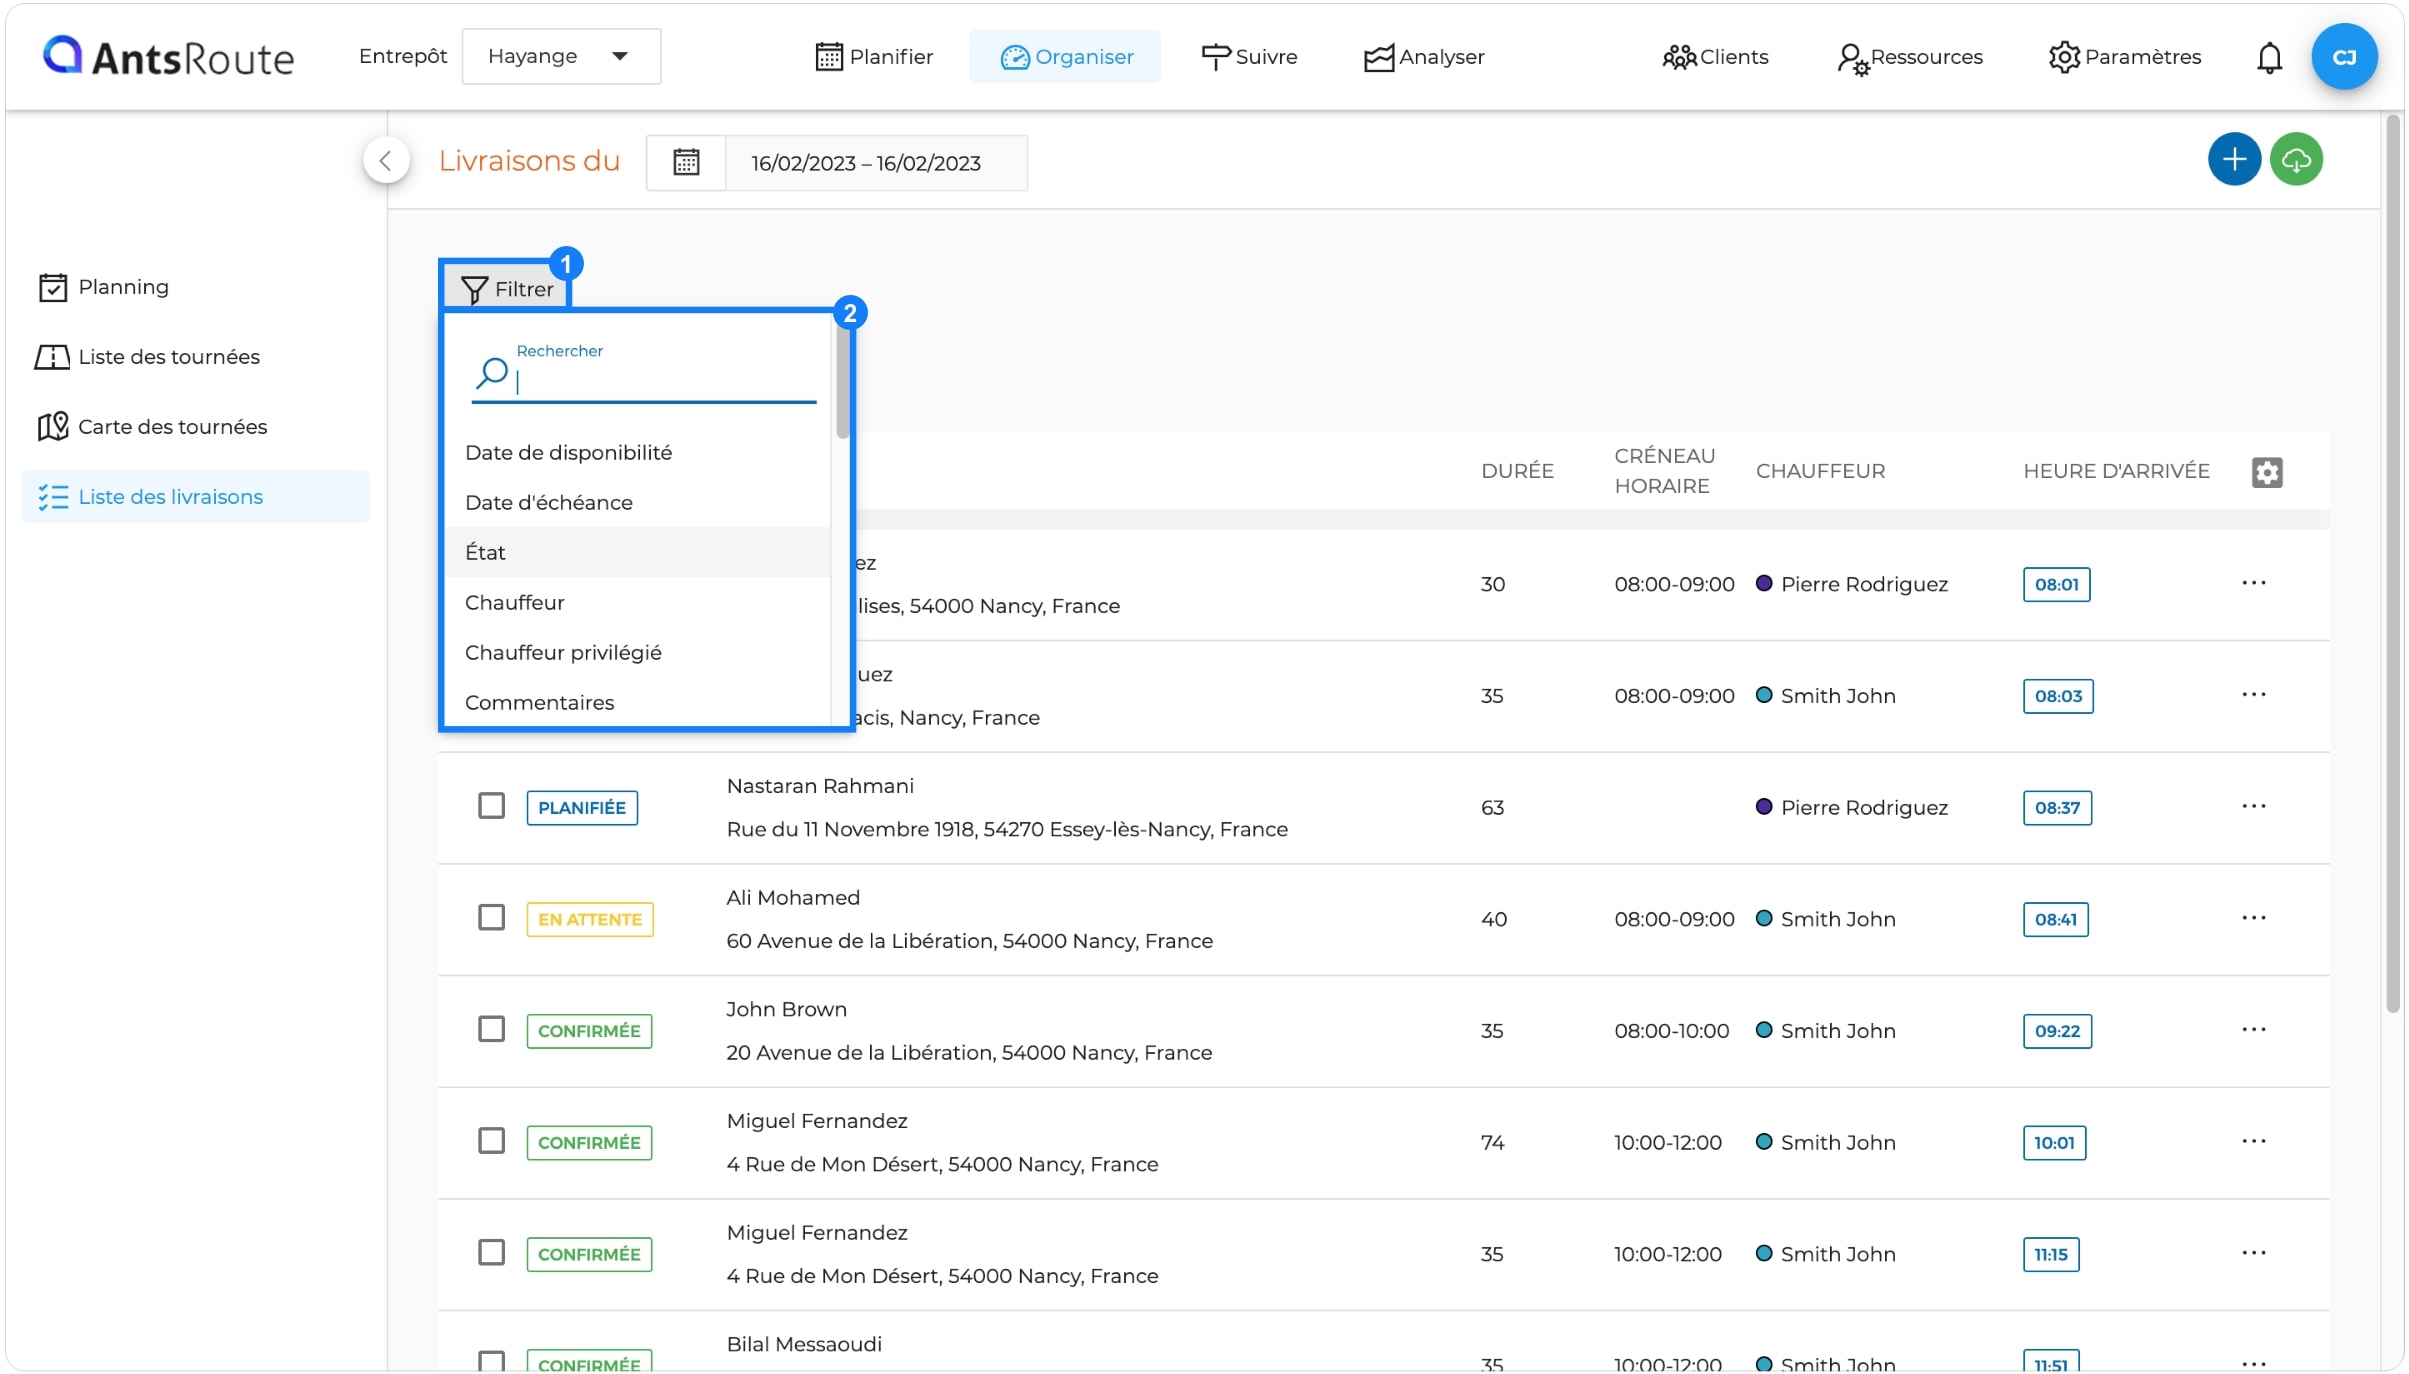Select Liste des livraisons in sidebar
The image size is (2409, 1374).
pos(196,497)
